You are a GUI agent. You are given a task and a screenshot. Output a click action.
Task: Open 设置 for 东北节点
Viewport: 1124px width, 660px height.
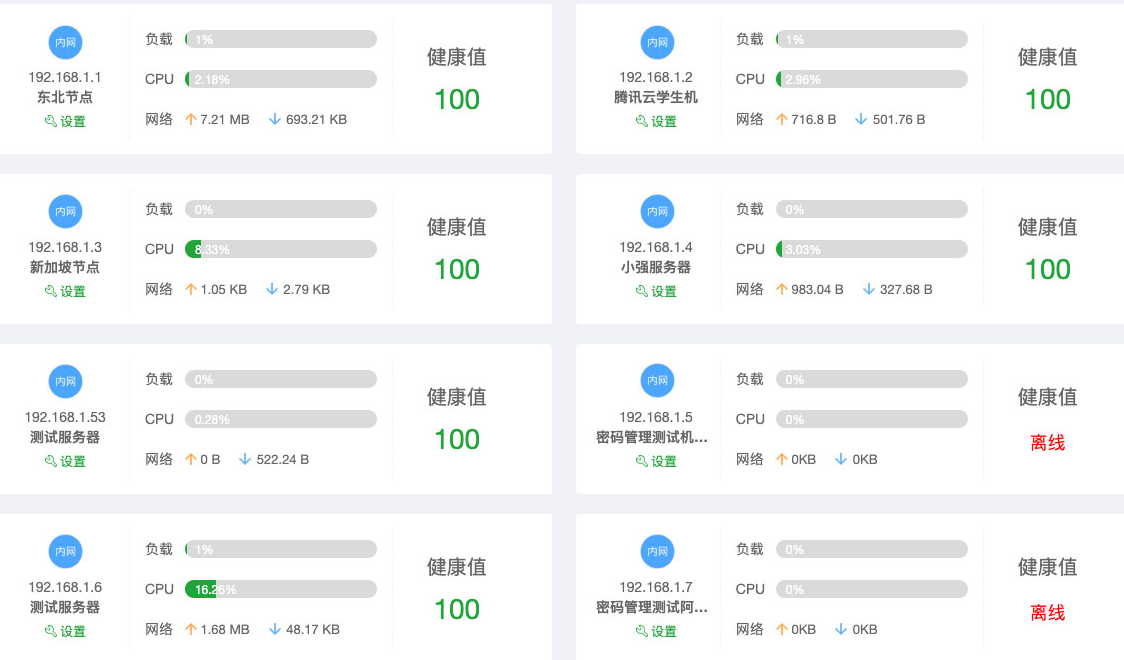[66, 122]
